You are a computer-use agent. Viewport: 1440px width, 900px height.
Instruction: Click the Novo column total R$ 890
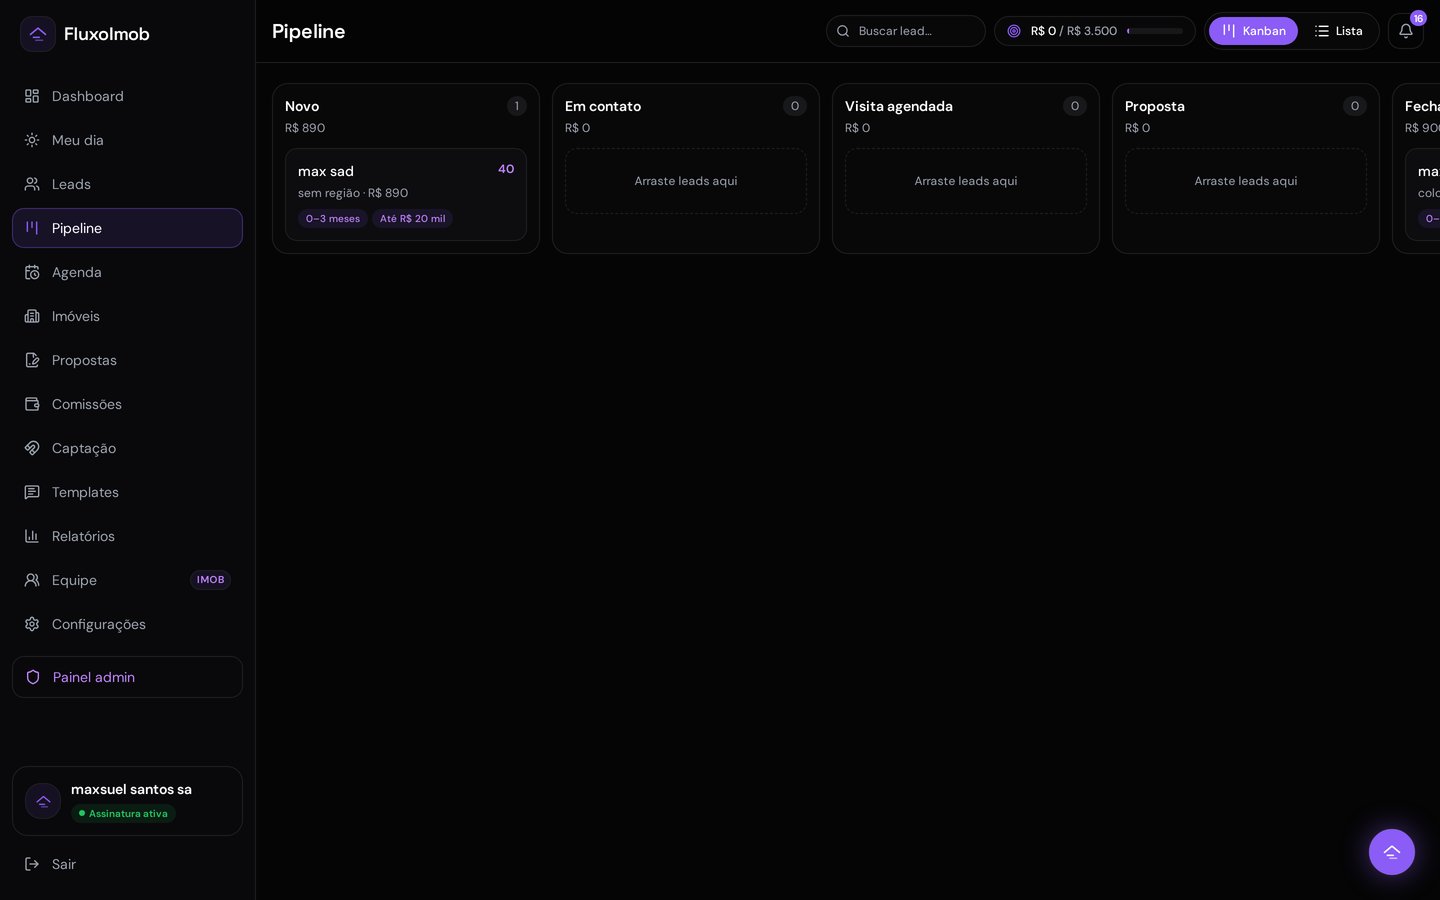point(305,128)
